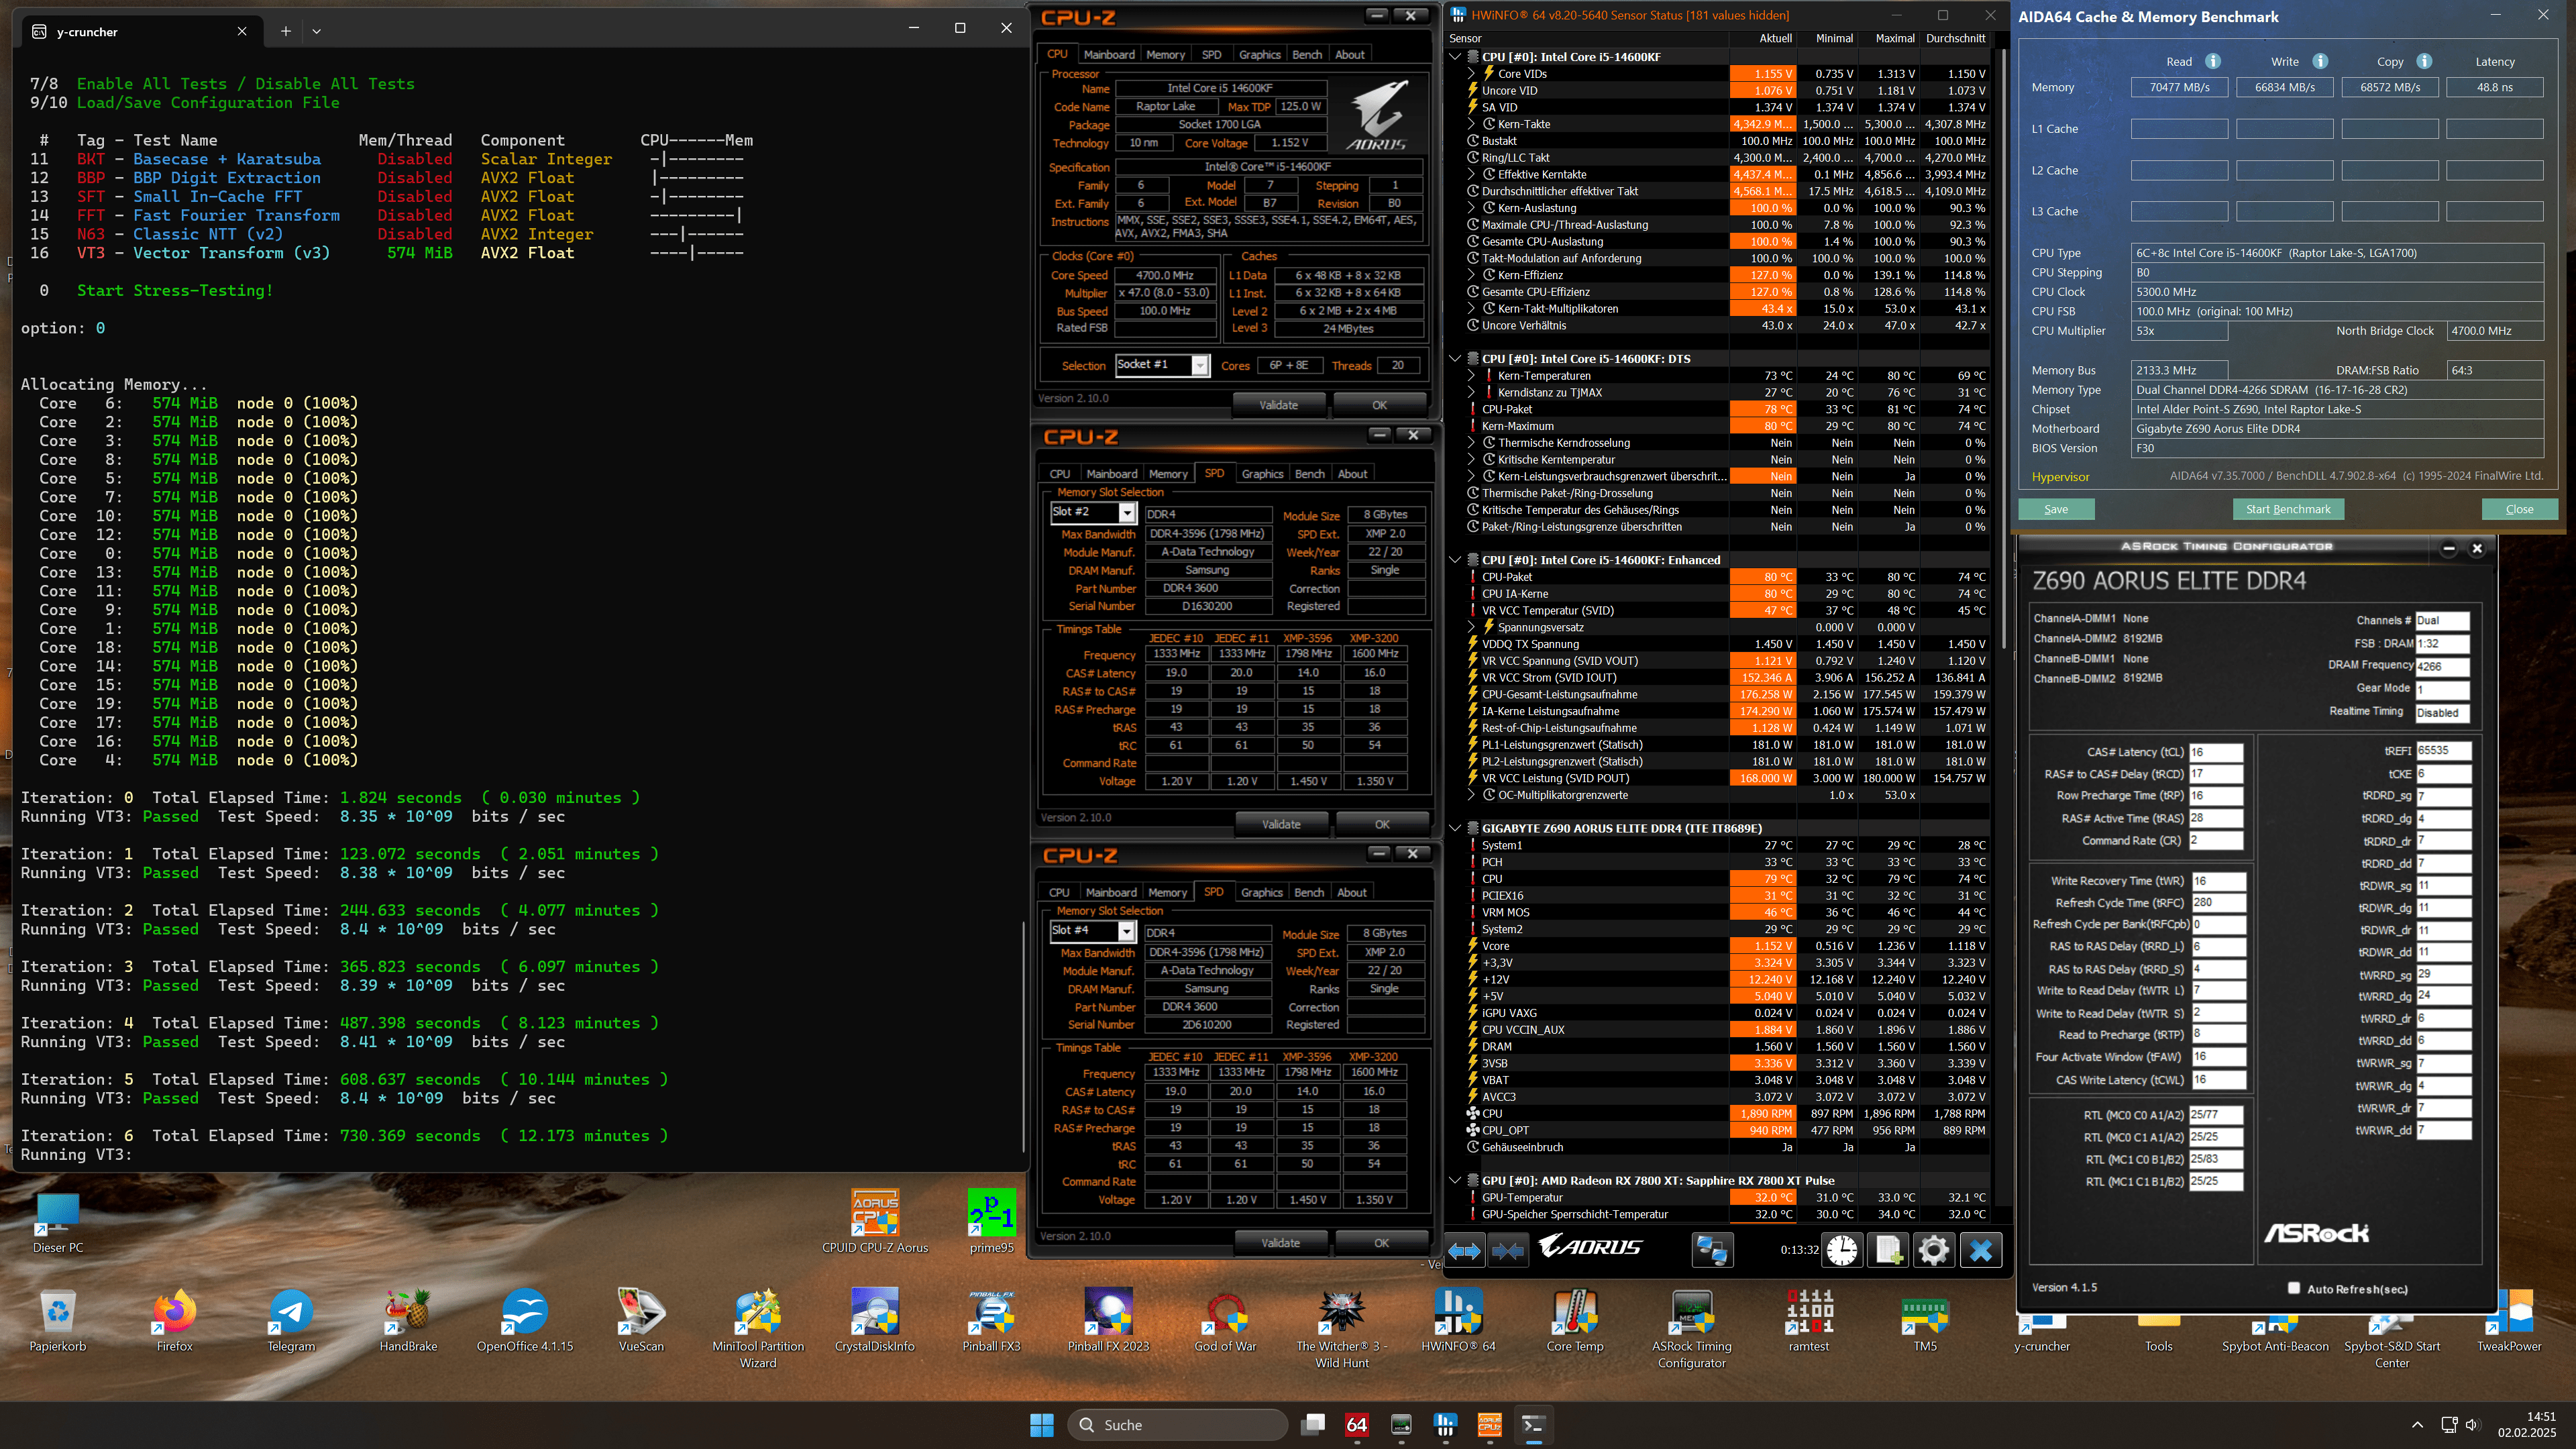Screen dimensions: 2576x1449
Task: Switch to Mainboard tab in top CPU-Z
Action: (1109, 55)
